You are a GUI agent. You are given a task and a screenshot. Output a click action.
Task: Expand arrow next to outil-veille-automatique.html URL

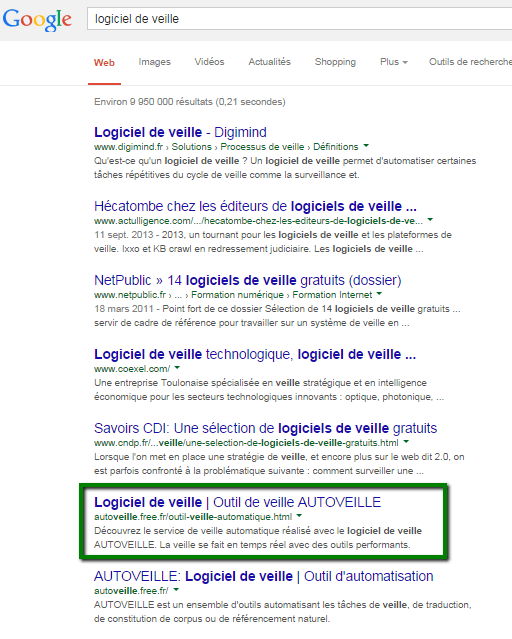point(299,516)
